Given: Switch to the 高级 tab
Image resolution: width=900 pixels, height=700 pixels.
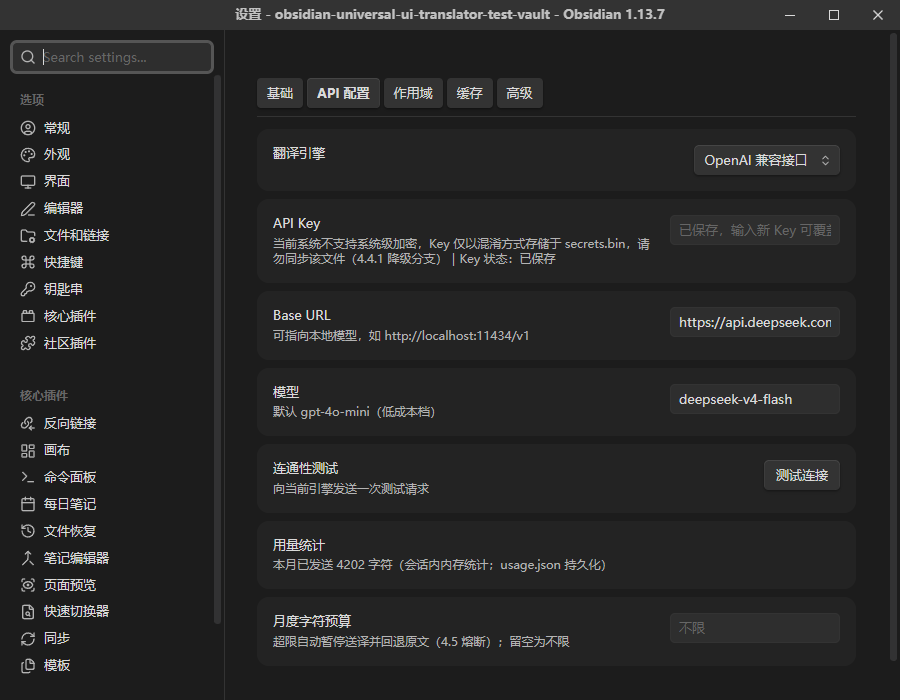Looking at the screenshot, I should click(x=519, y=93).
